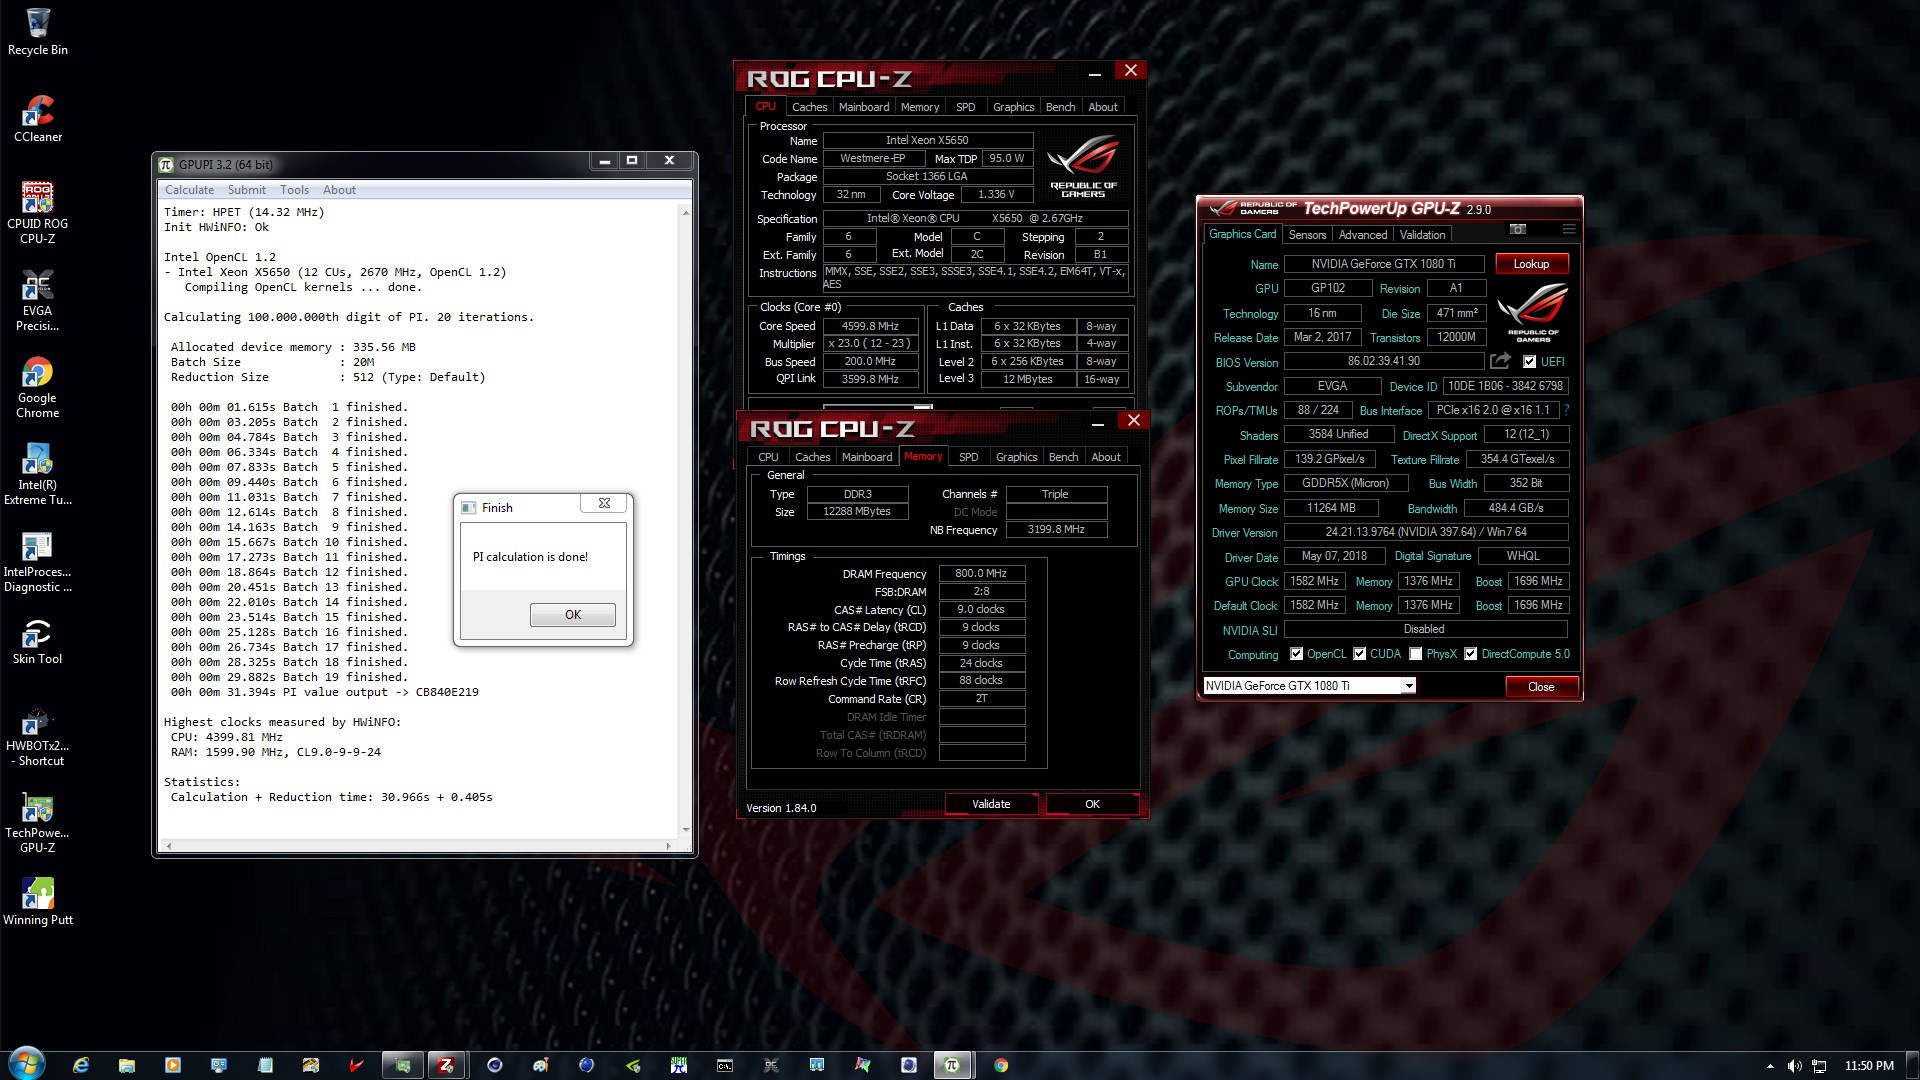Show hidden system tray icons arrow
The image size is (1920, 1080).
click(1770, 1066)
